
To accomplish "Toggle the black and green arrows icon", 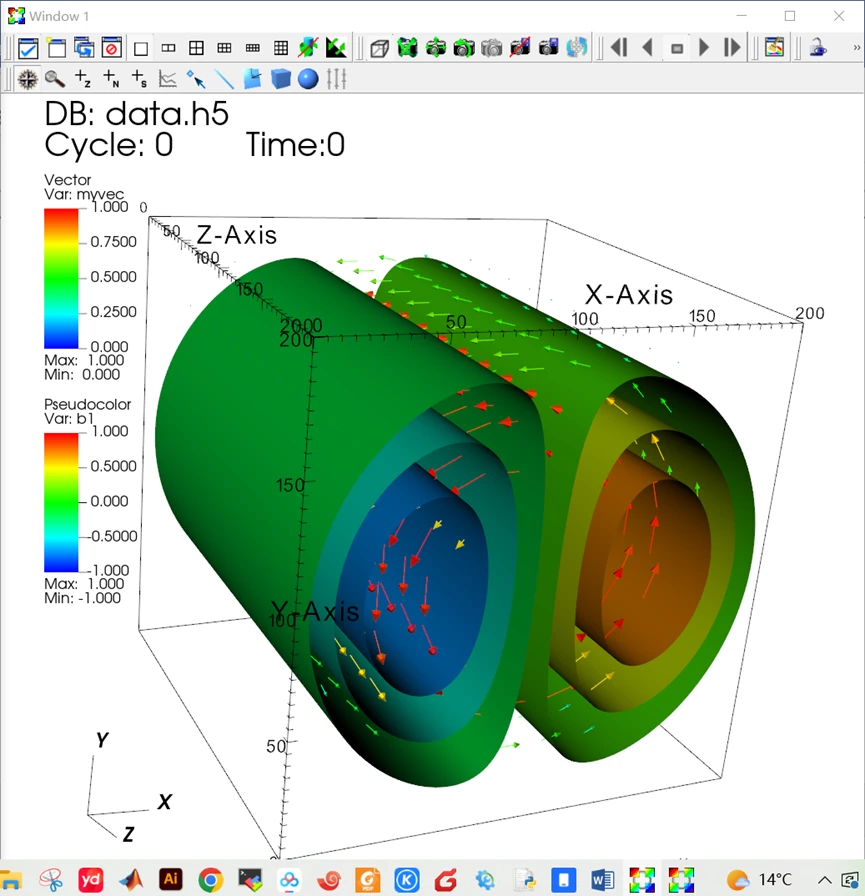I will point(337,47).
